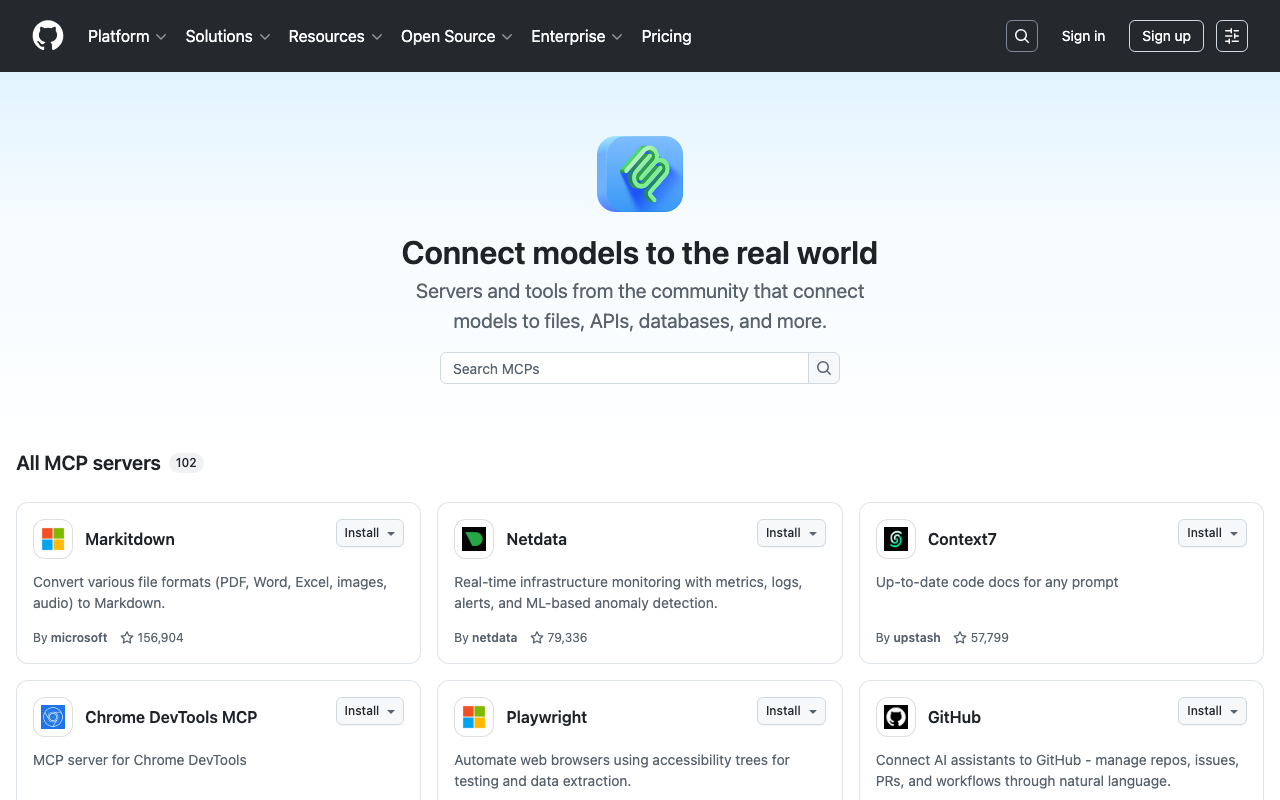Click the Sign in link

[x=1083, y=36]
